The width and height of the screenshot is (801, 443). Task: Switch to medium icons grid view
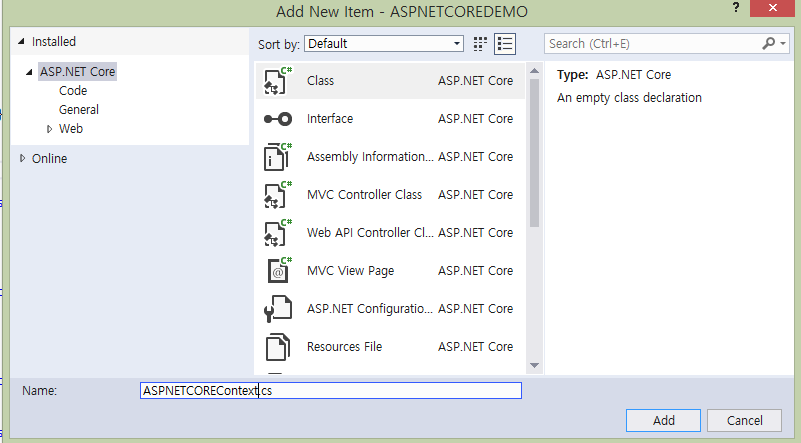(x=480, y=44)
